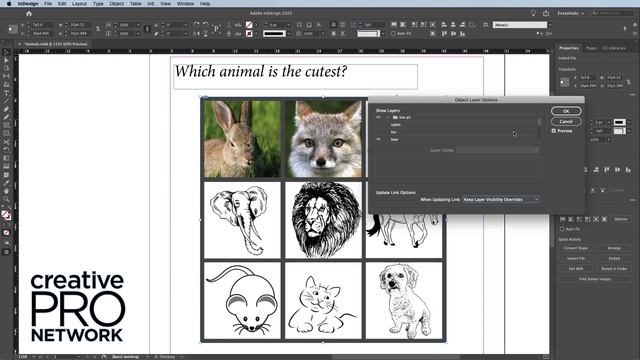Switch to the Properties panel tab

click(x=569, y=48)
